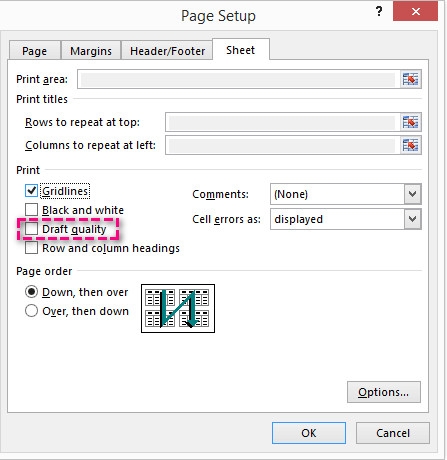Select the Over, then down radio button

(31, 311)
